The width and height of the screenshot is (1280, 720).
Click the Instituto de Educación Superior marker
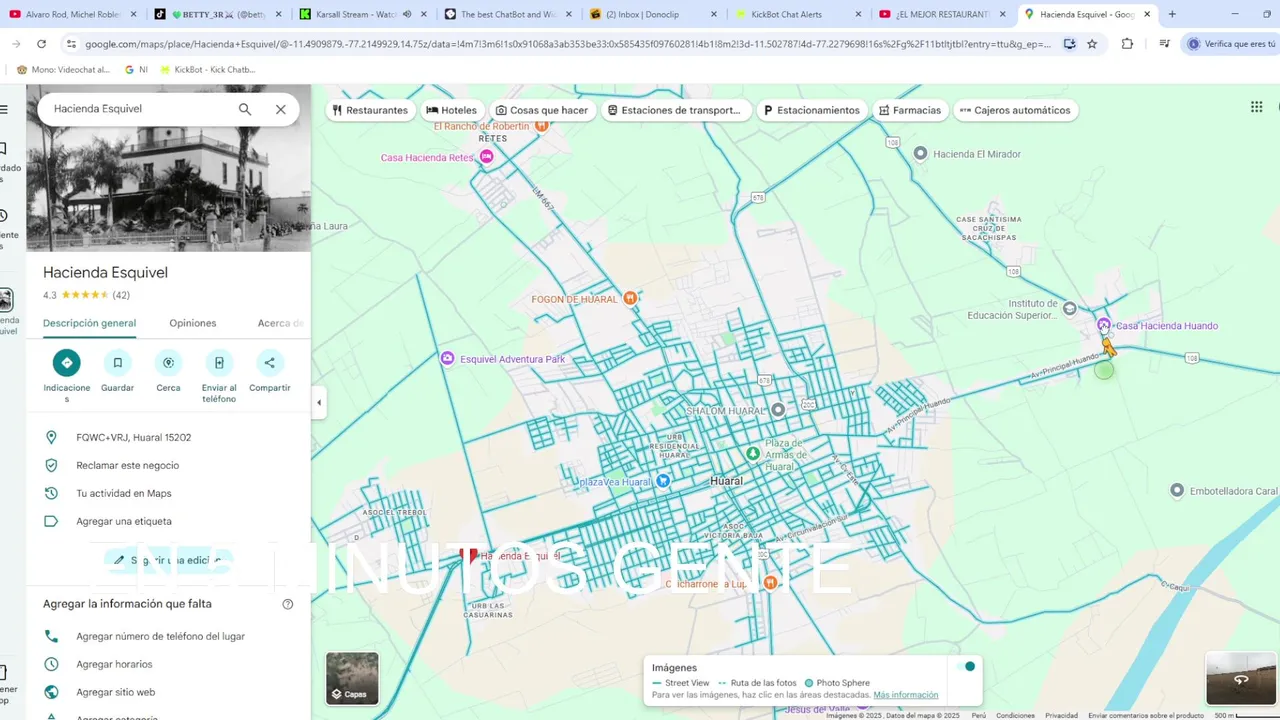pyautogui.click(x=1069, y=308)
